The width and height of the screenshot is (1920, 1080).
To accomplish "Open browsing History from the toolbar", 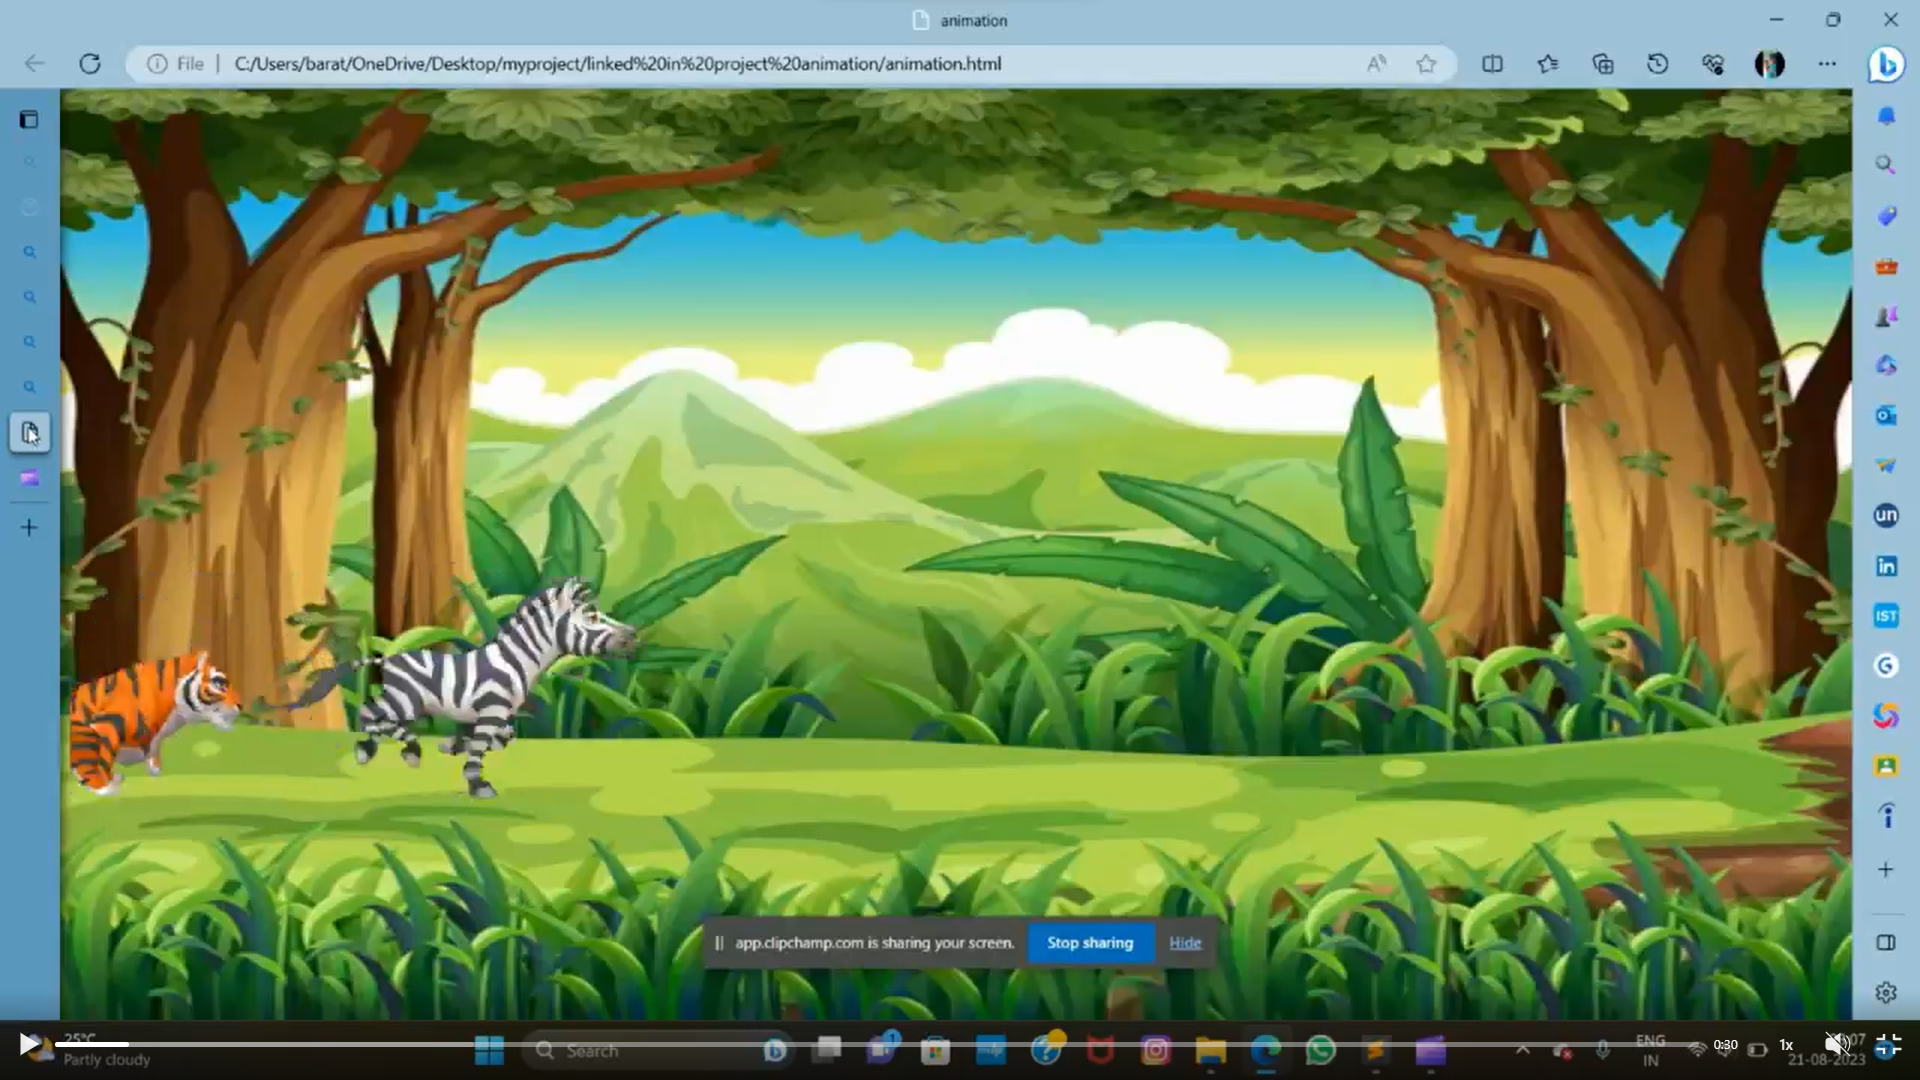I will [1658, 64].
